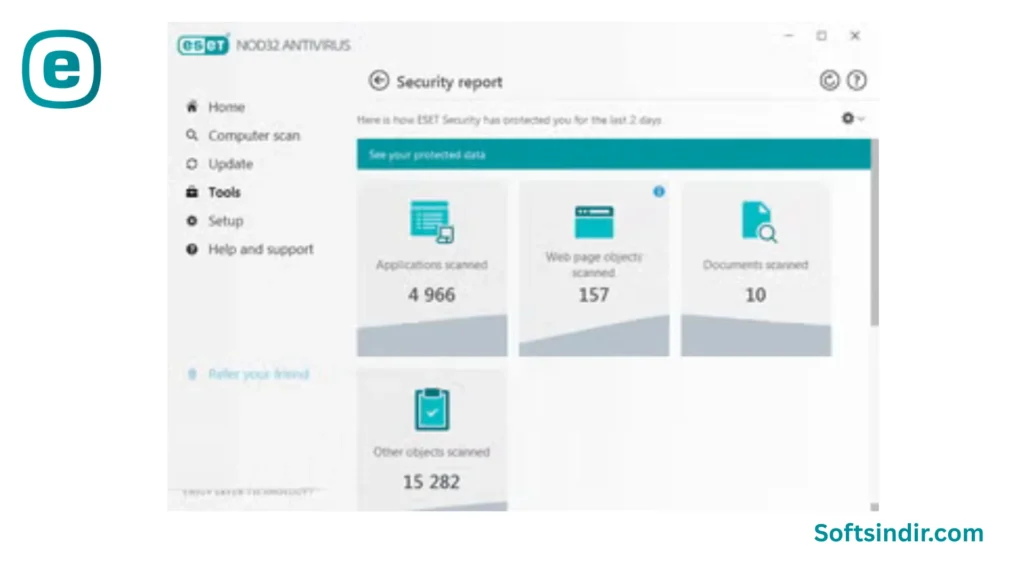Expand the gear settings dropdown
The width and height of the screenshot is (1024, 576).
[x=852, y=118]
